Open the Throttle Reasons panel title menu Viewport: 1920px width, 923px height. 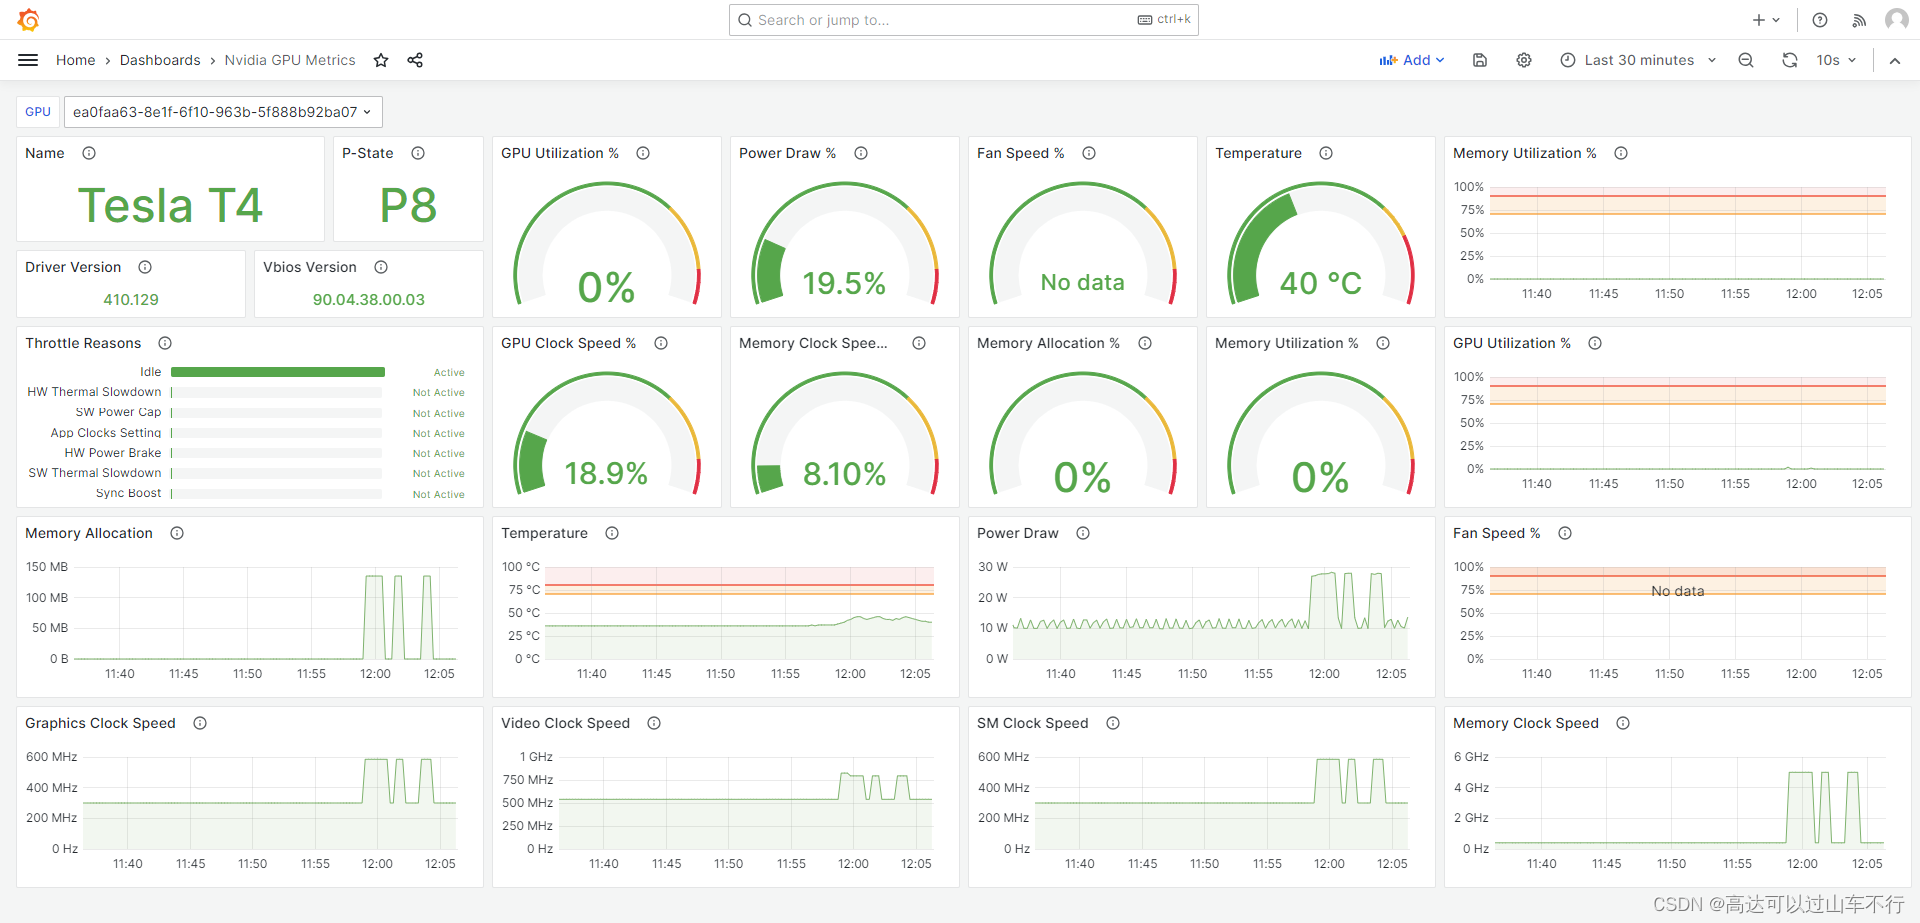point(83,343)
